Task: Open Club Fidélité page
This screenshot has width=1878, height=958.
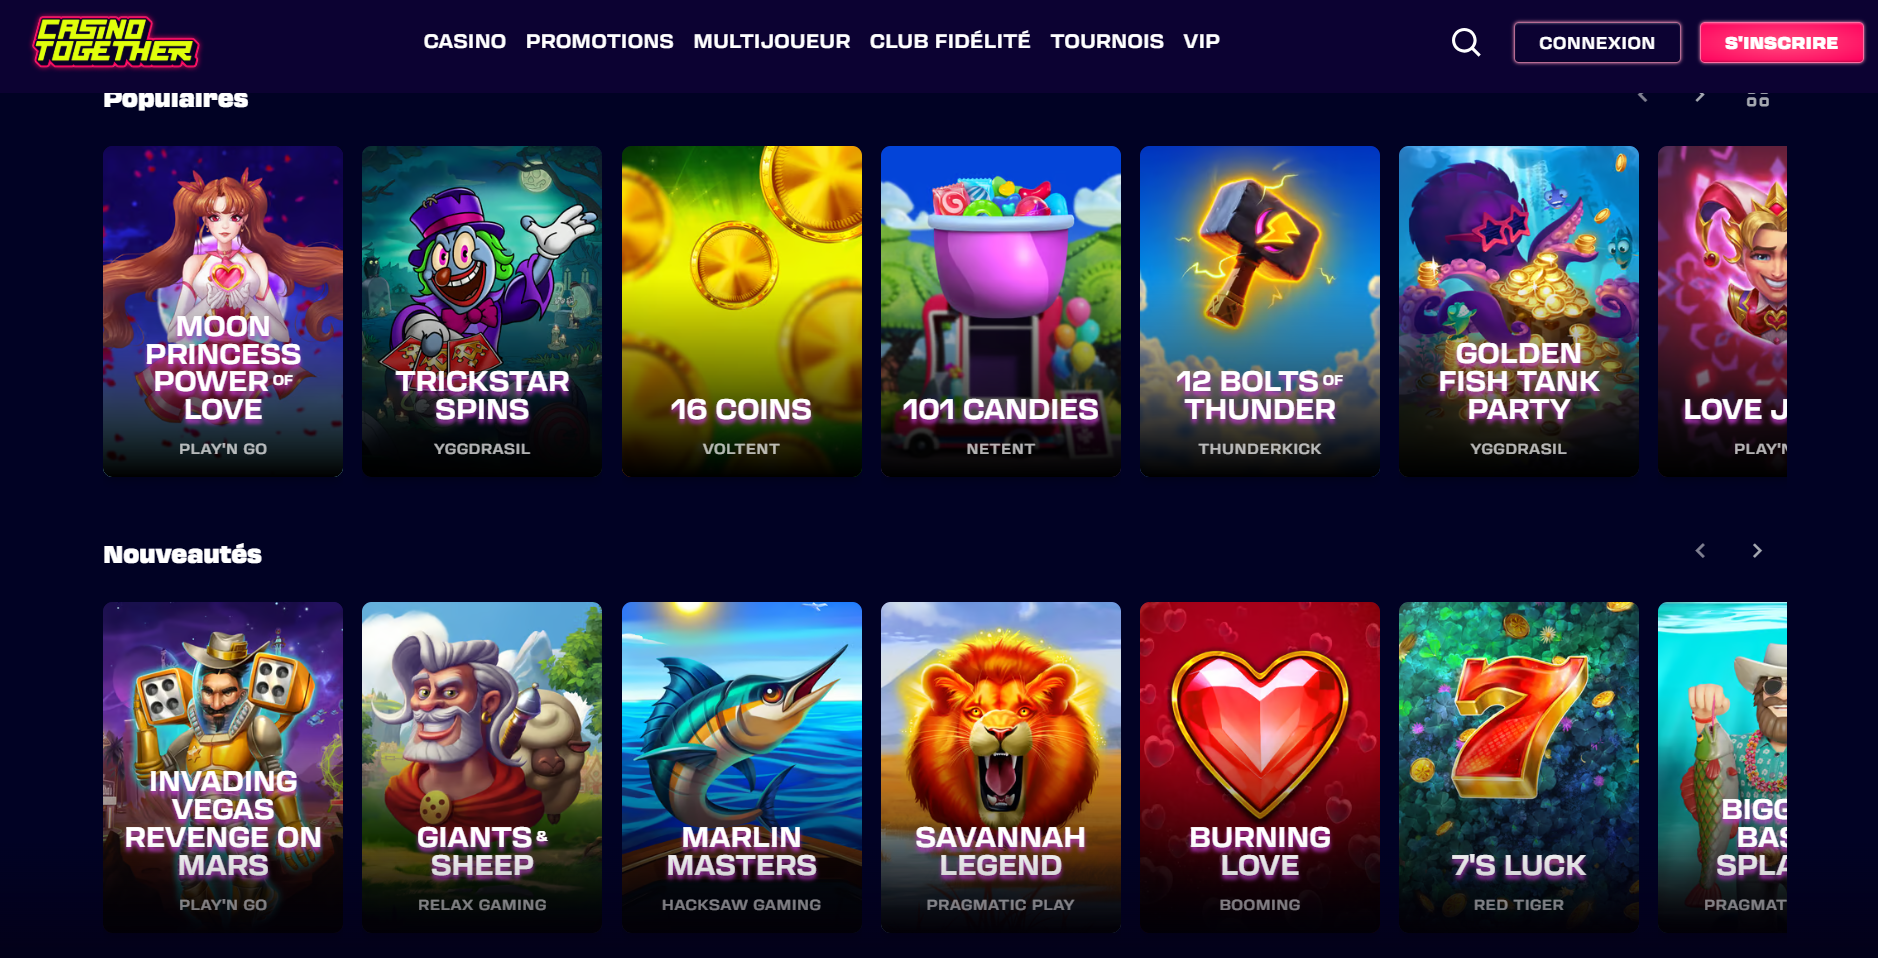Action: (950, 41)
